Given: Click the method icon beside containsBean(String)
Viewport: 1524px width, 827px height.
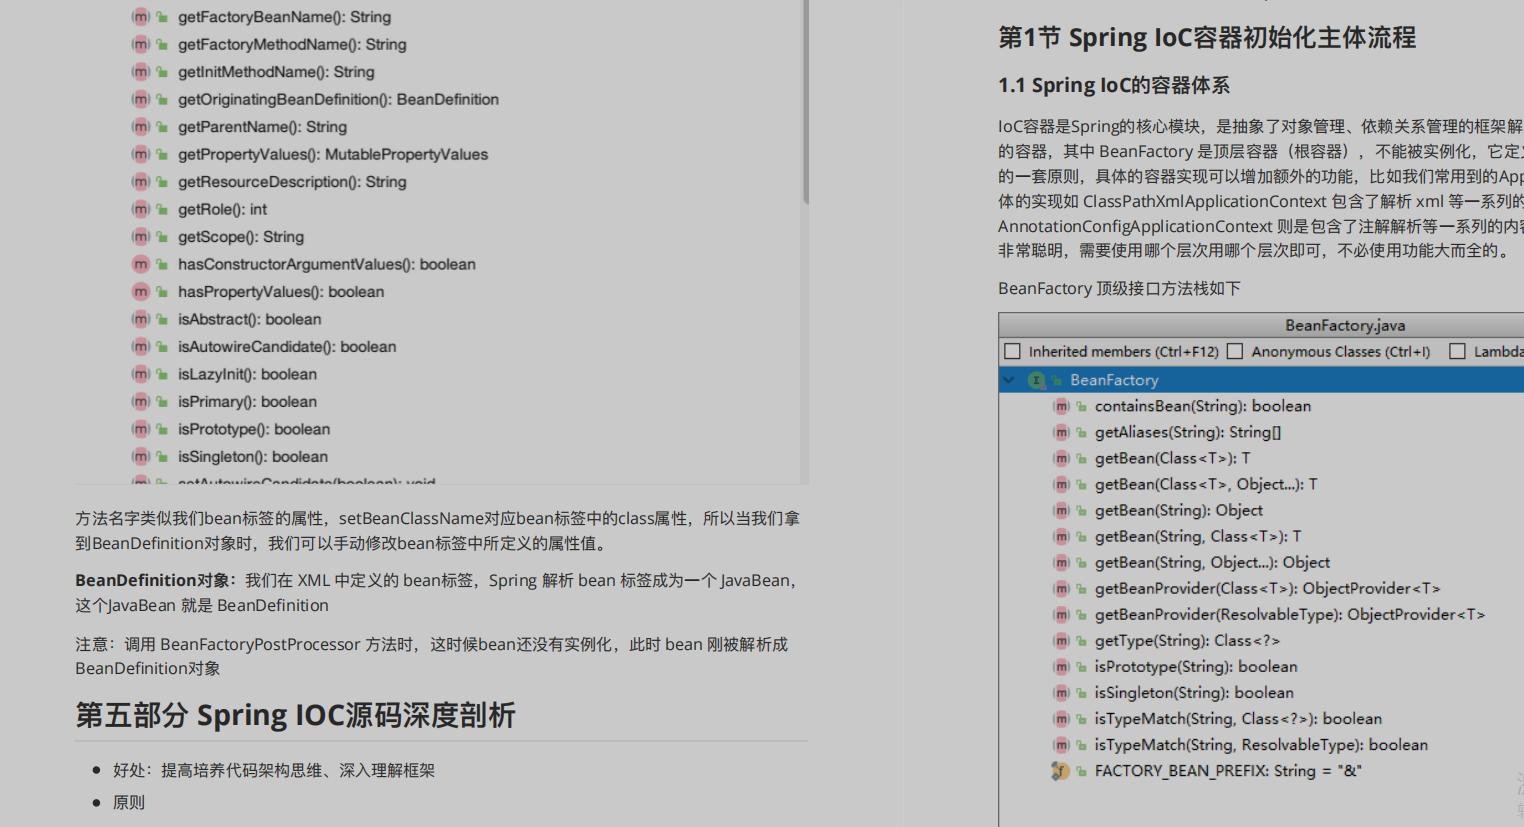Looking at the screenshot, I should (x=1060, y=406).
